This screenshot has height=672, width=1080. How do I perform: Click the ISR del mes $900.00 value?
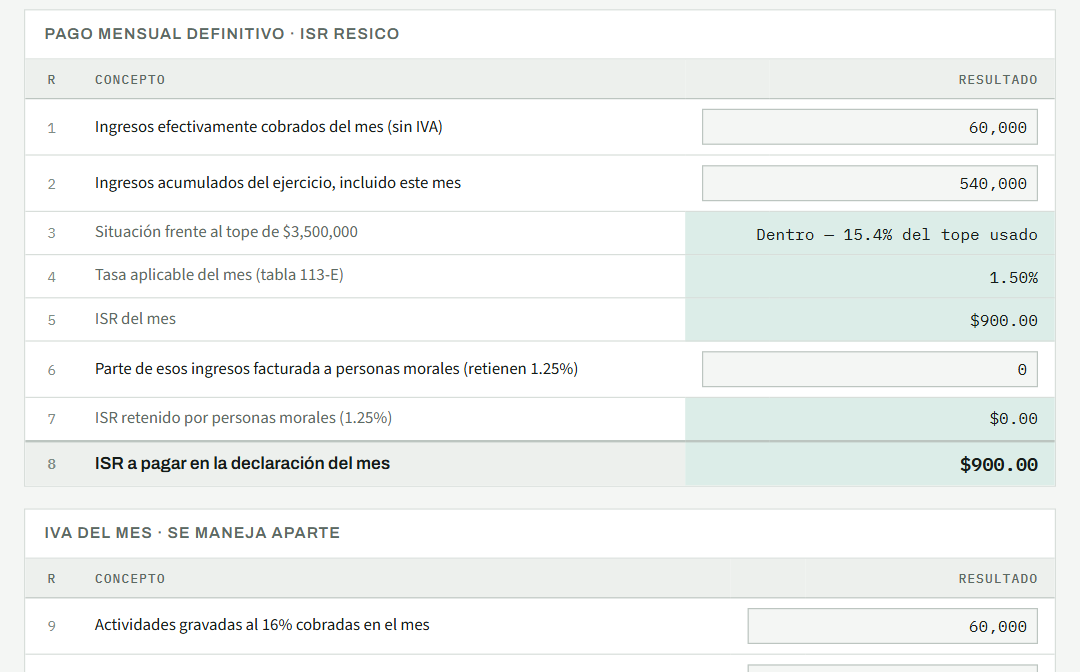(1004, 321)
